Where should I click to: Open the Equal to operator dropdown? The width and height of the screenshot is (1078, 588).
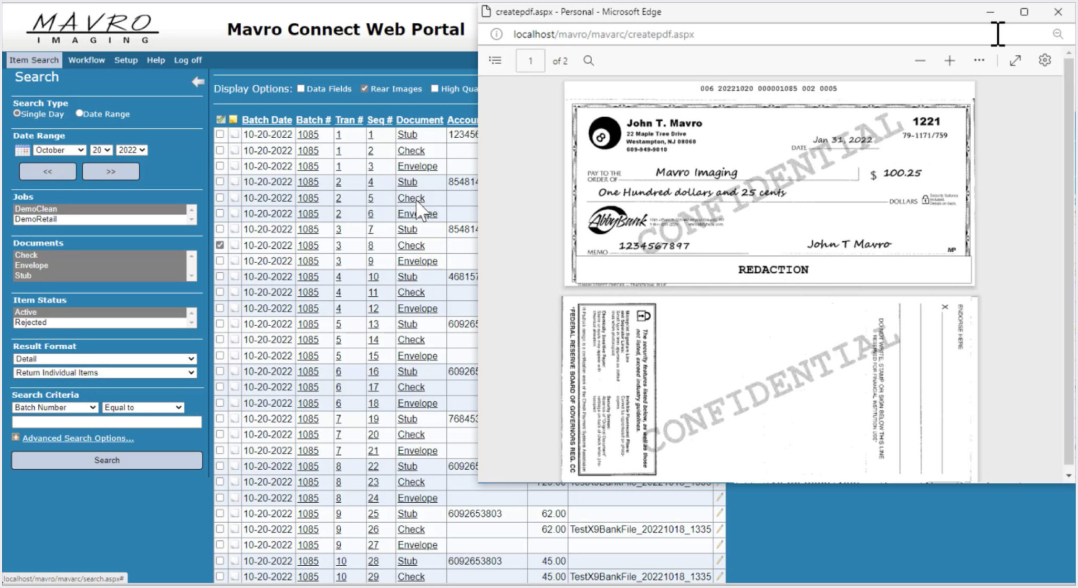143,408
